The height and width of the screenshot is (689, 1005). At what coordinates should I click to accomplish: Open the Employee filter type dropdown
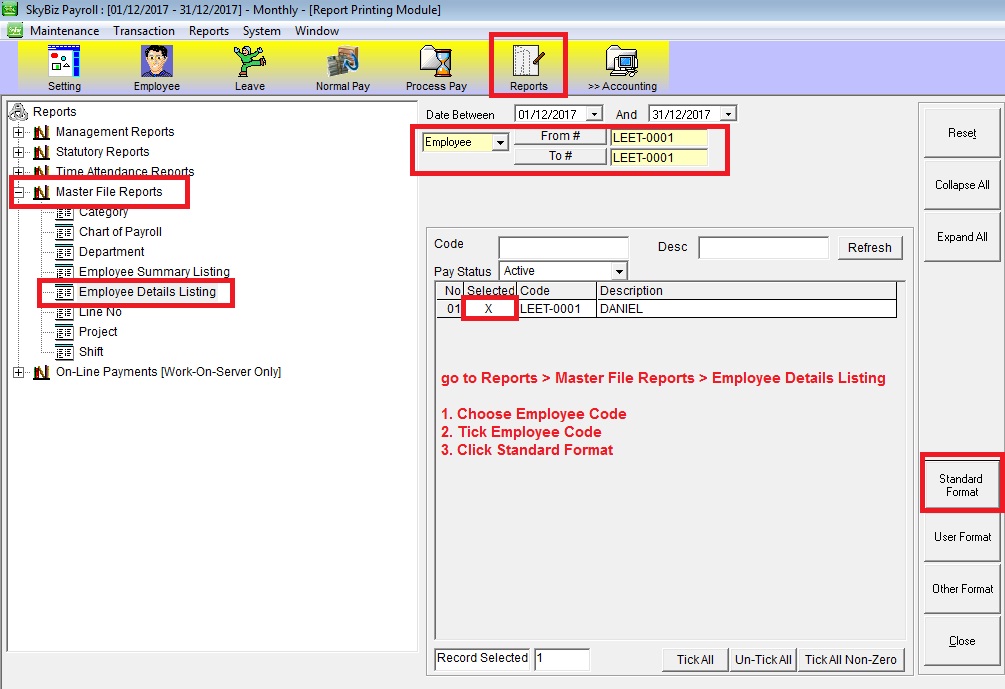(x=500, y=143)
